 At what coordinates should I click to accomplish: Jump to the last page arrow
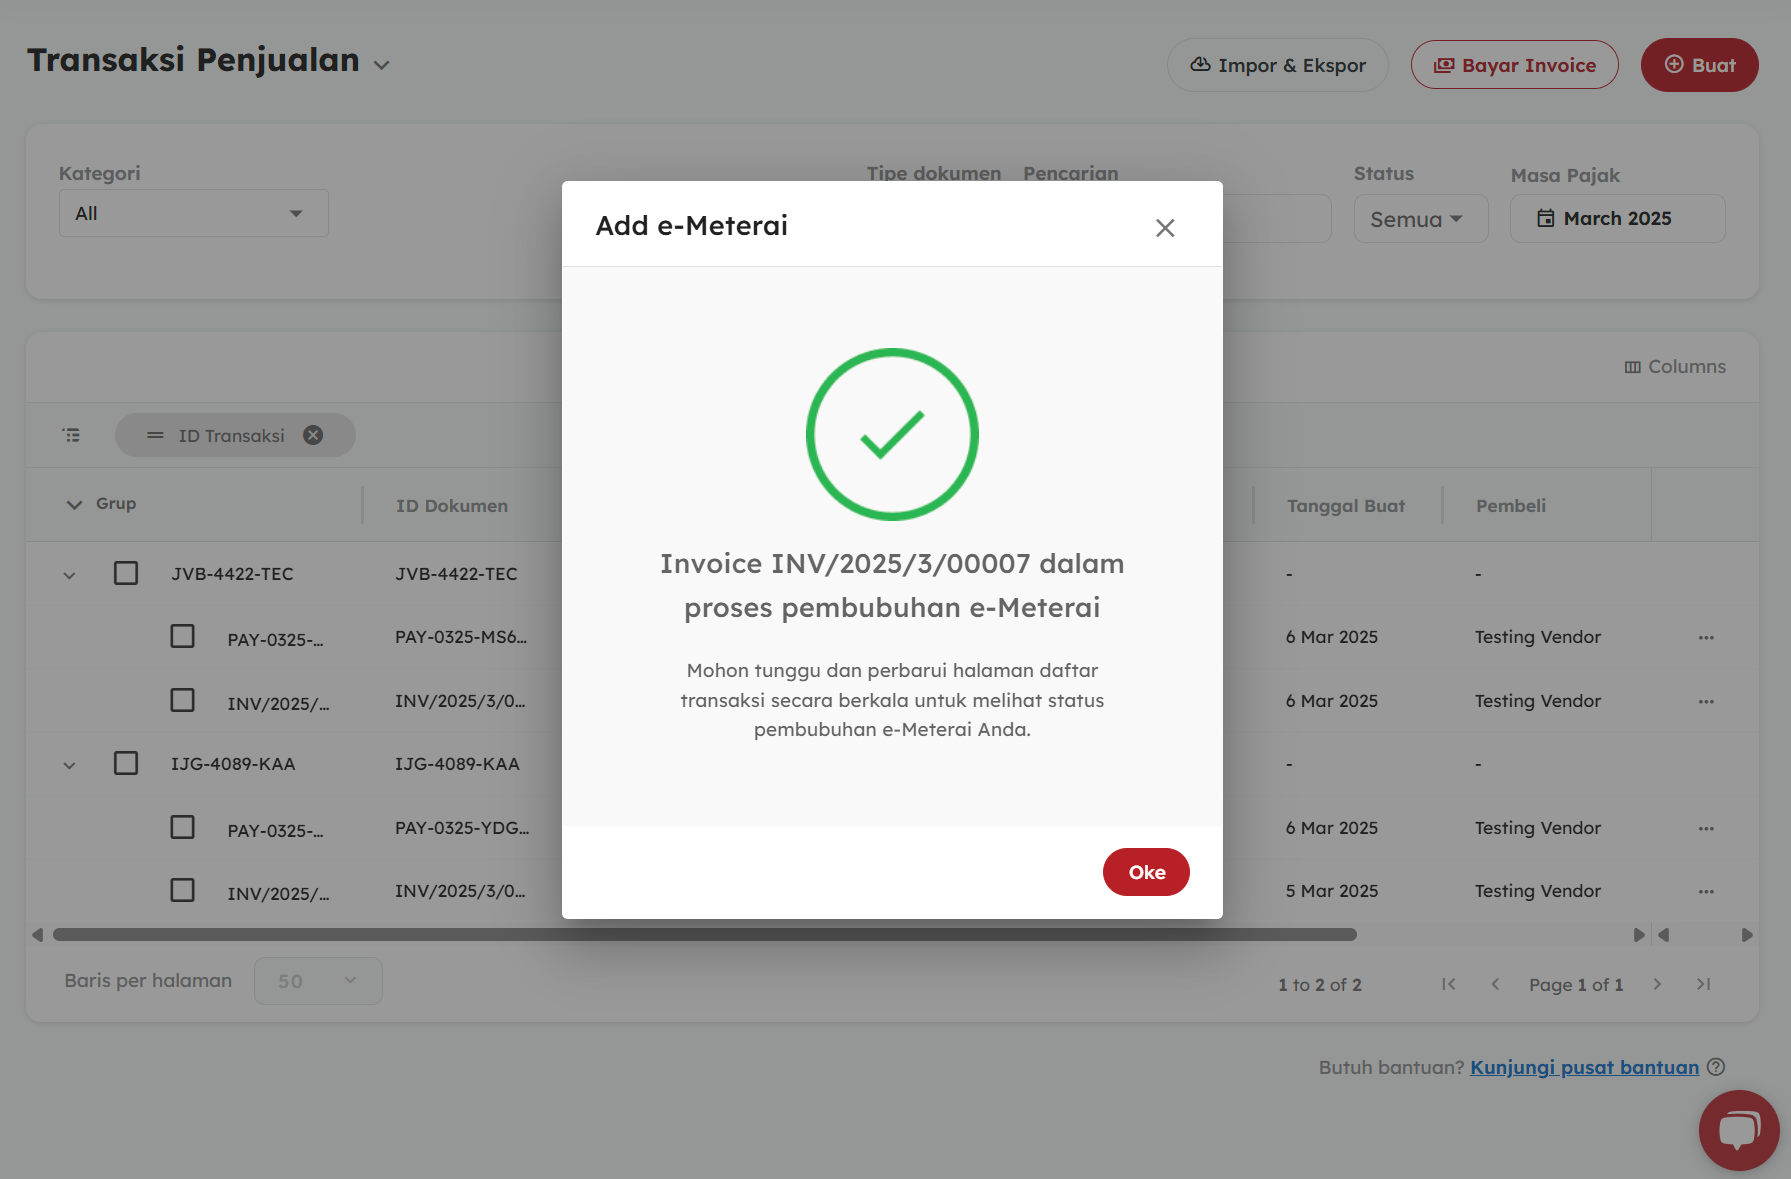pos(1703,984)
